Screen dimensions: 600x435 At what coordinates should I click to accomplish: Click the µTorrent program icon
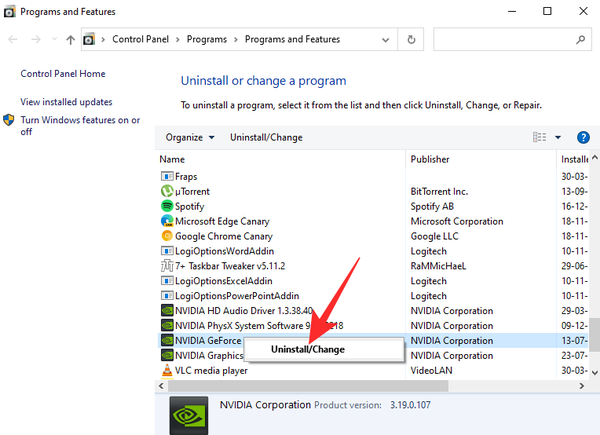[167, 191]
